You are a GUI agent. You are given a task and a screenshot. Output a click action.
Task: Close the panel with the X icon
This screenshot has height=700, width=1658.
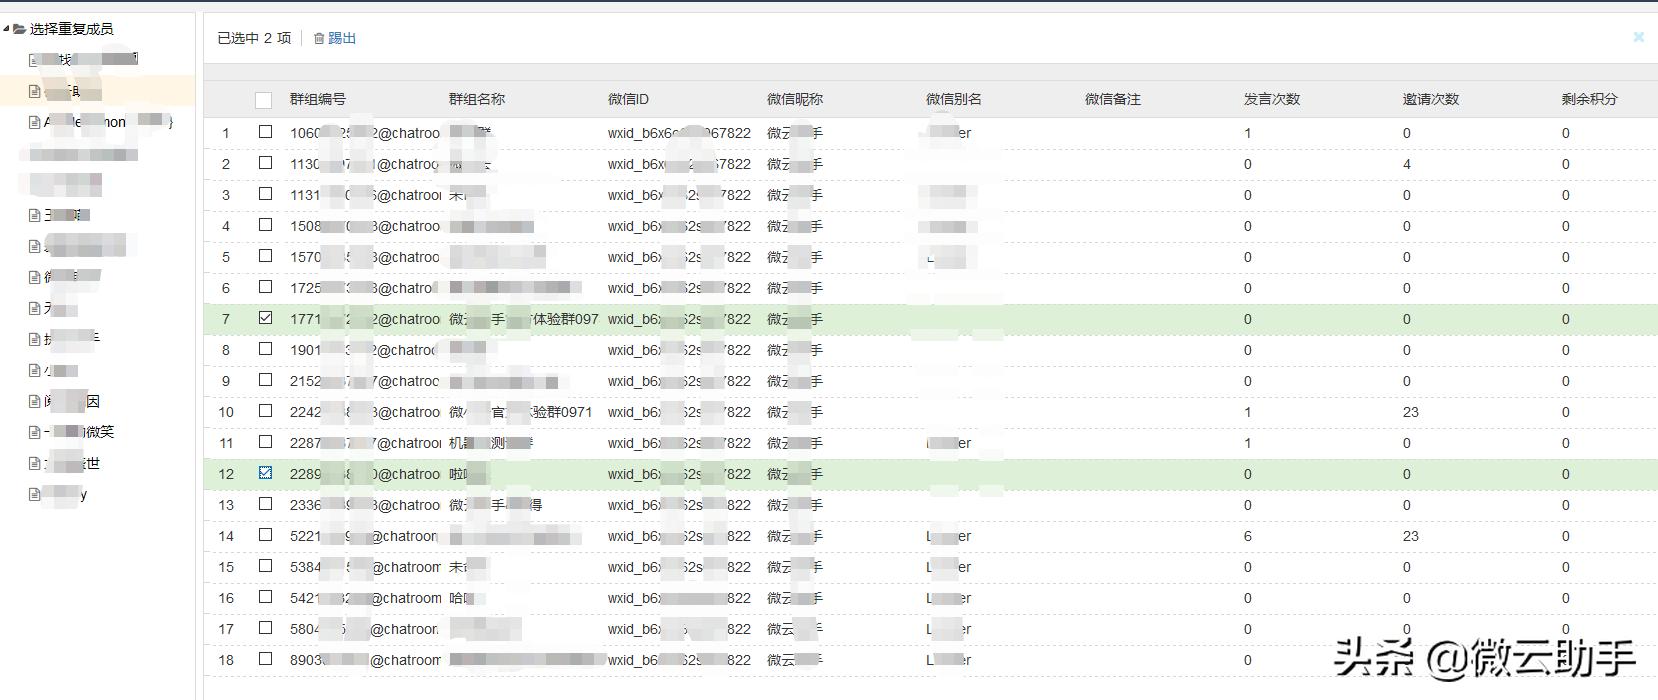click(x=1638, y=37)
